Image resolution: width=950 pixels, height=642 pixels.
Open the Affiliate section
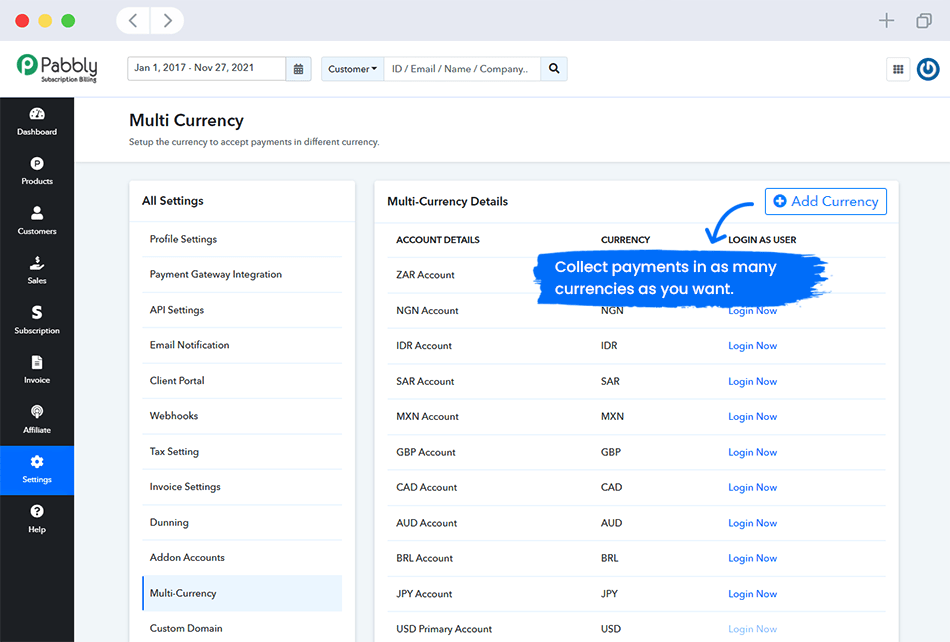[x=37, y=420]
